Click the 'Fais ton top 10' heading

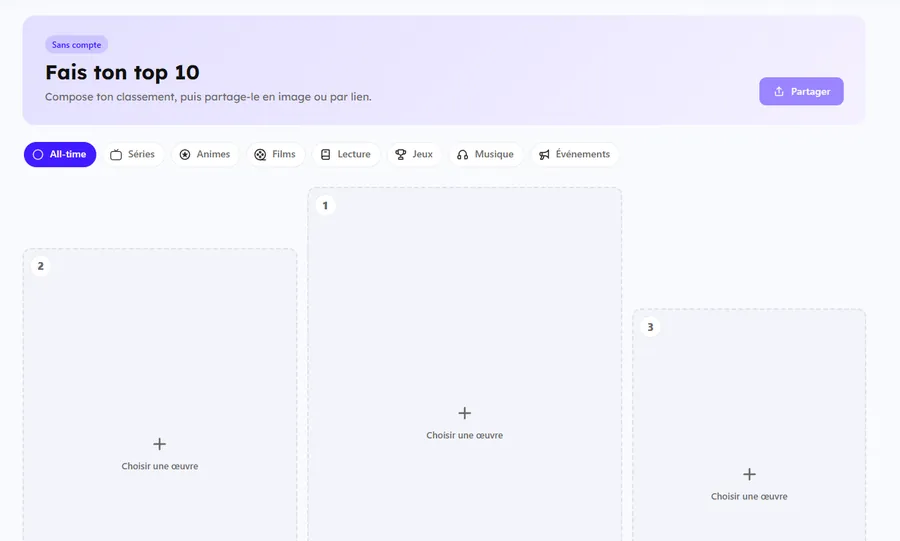[122, 73]
